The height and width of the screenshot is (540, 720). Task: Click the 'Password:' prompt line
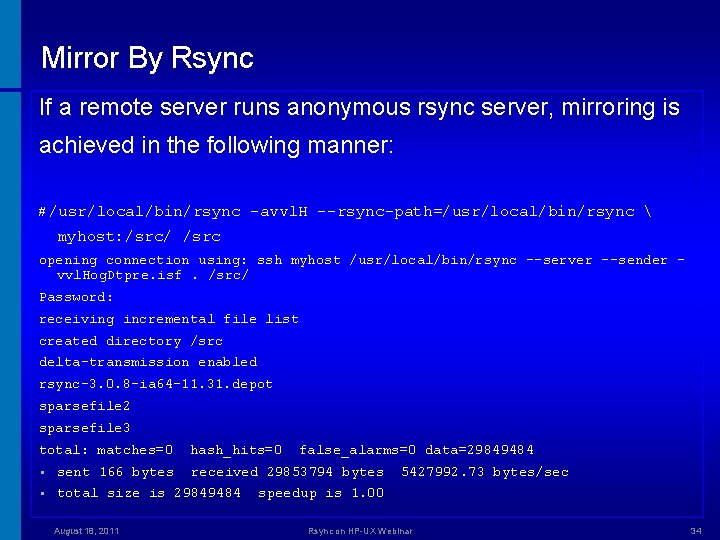click(x=76, y=297)
